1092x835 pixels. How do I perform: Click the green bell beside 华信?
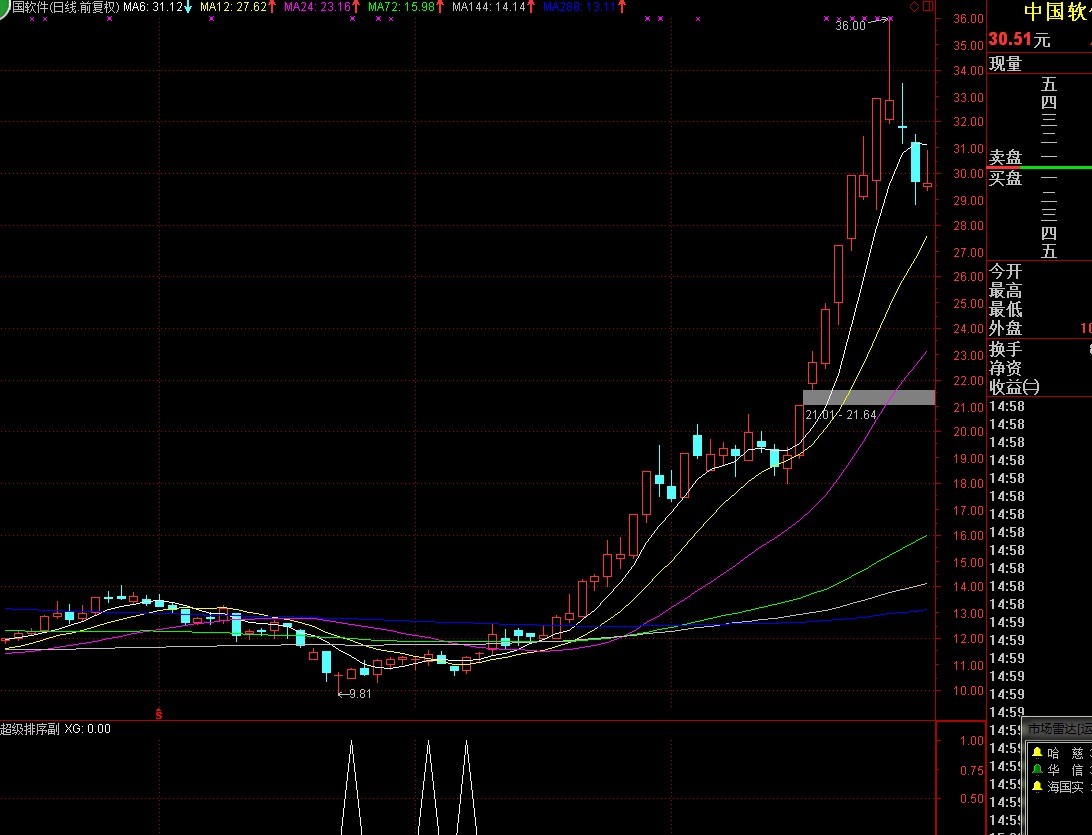pyautogui.click(x=1037, y=770)
